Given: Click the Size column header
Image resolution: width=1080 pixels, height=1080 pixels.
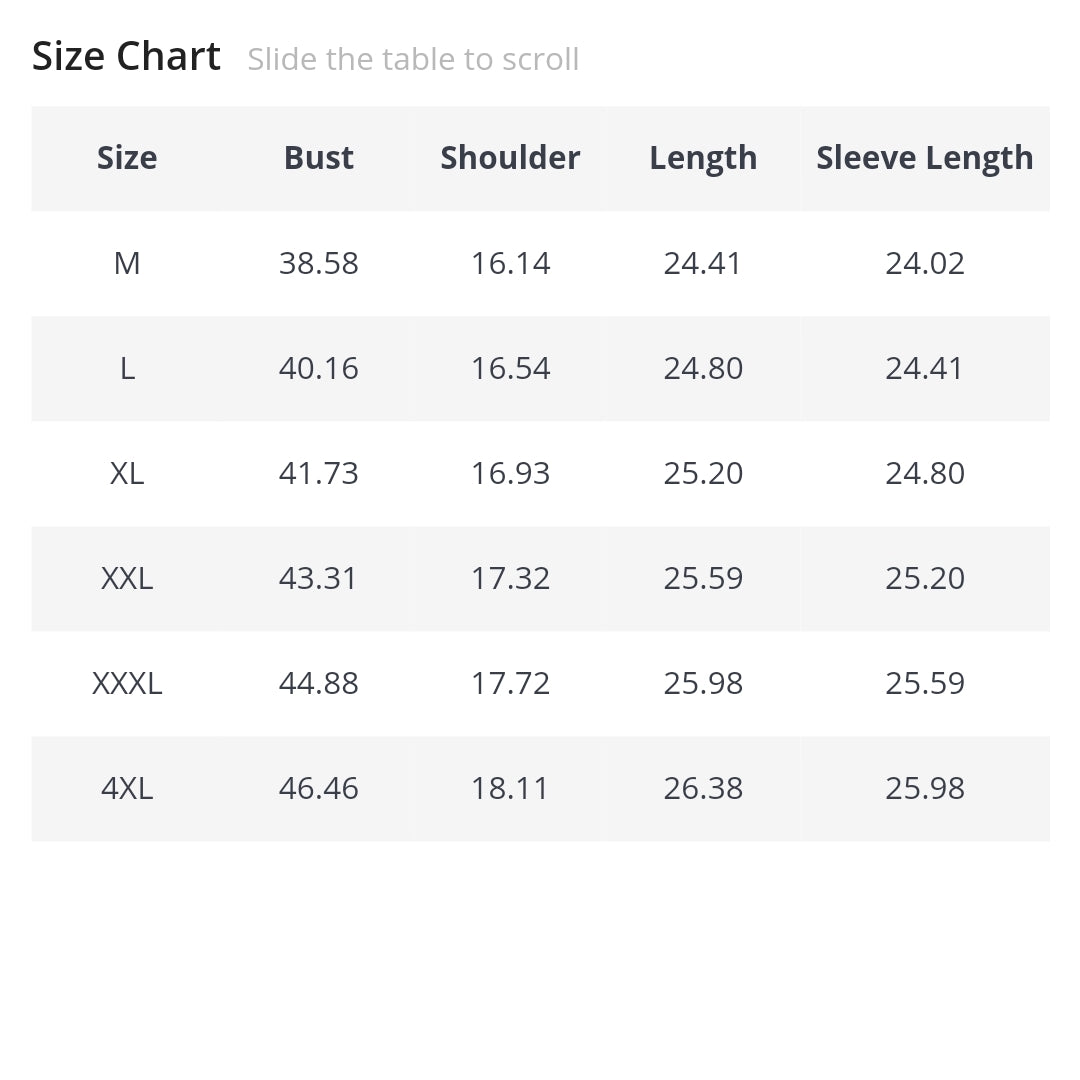Looking at the screenshot, I should pos(127,158).
